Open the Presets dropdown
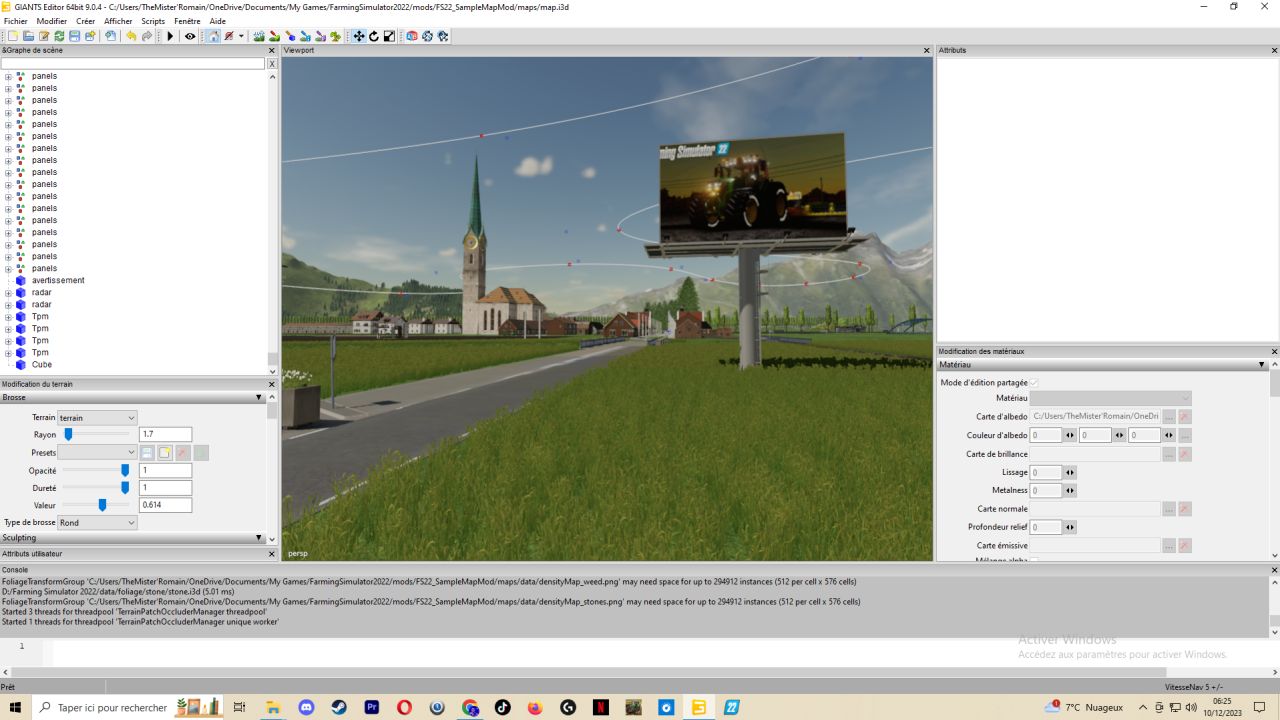The width and height of the screenshot is (1280, 720). pyautogui.click(x=97, y=453)
